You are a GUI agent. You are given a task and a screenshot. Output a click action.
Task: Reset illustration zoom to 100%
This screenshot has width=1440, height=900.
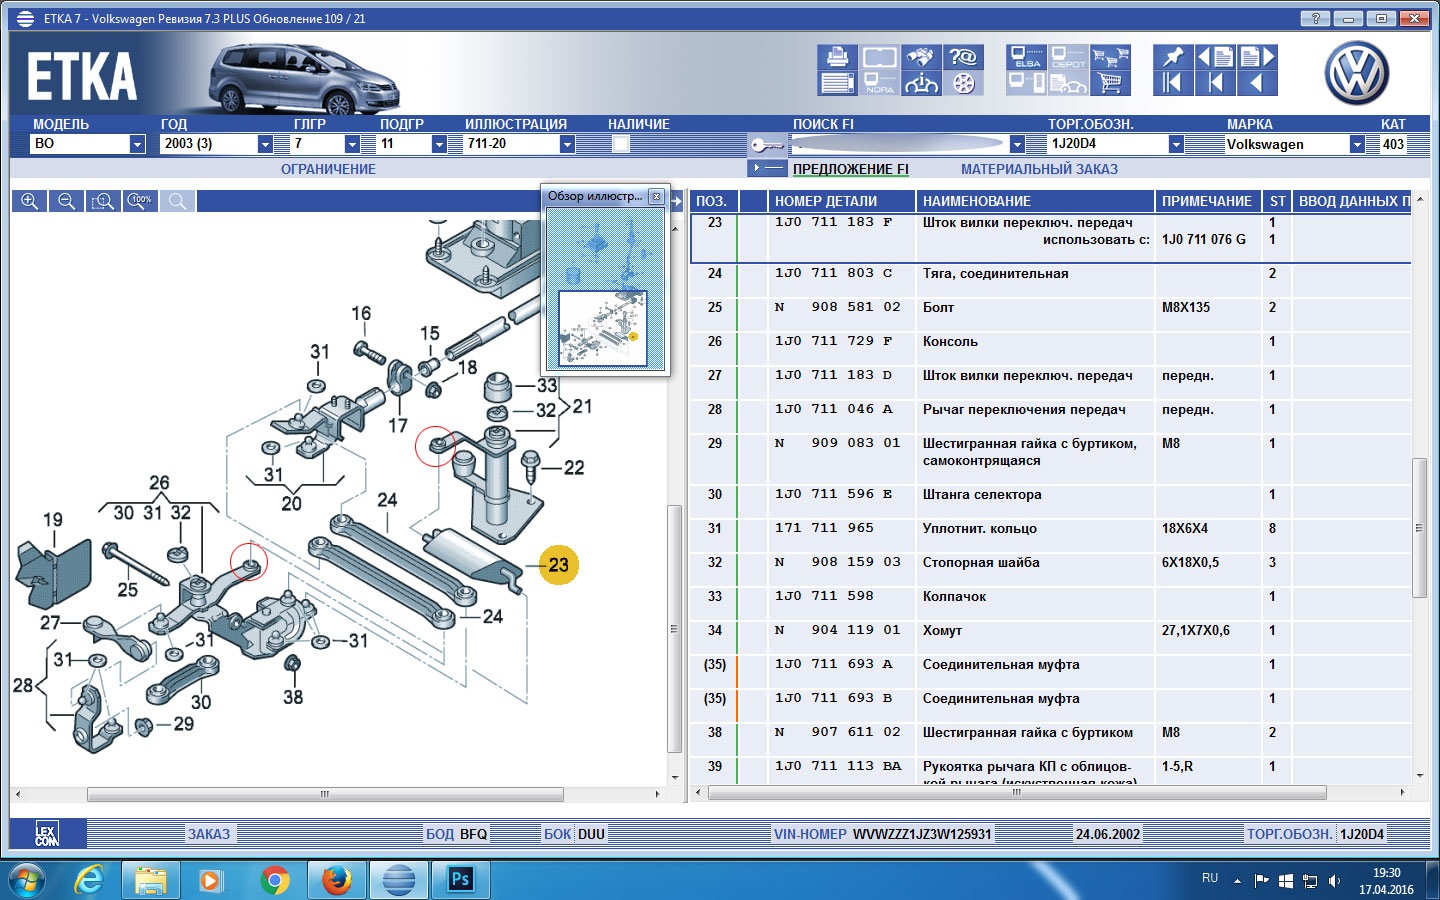(141, 201)
